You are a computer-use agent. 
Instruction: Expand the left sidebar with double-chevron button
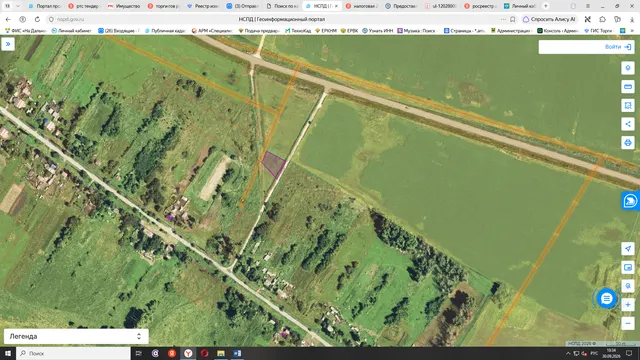pyautogui.click(x=8, y=44)
